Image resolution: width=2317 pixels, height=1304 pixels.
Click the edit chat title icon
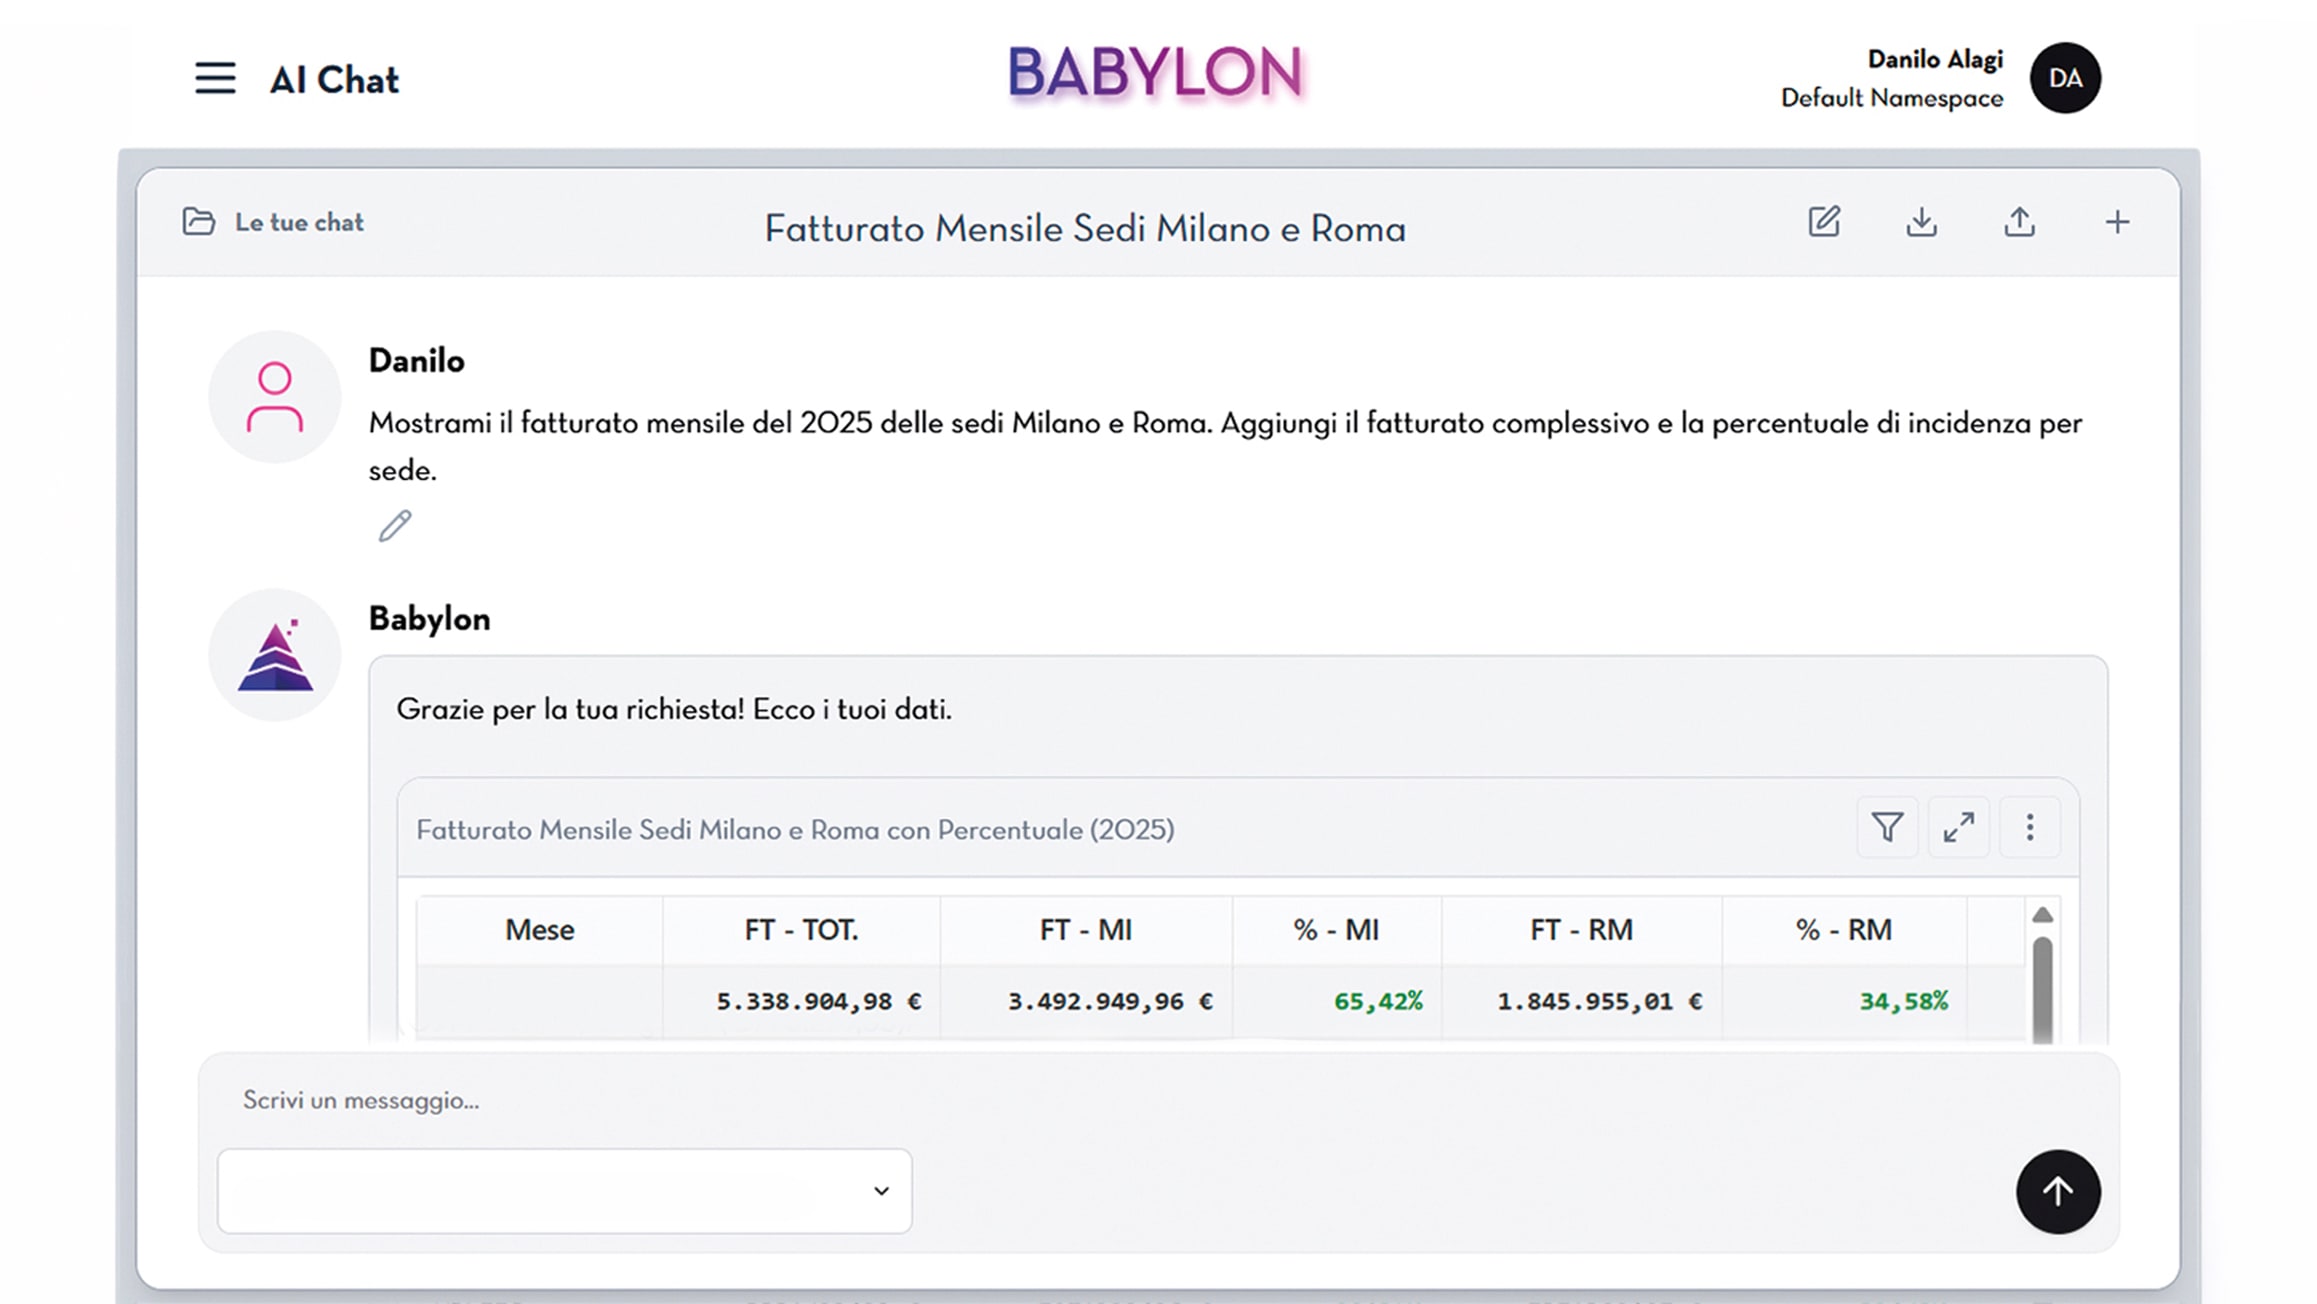click(x=1824, y=221)
